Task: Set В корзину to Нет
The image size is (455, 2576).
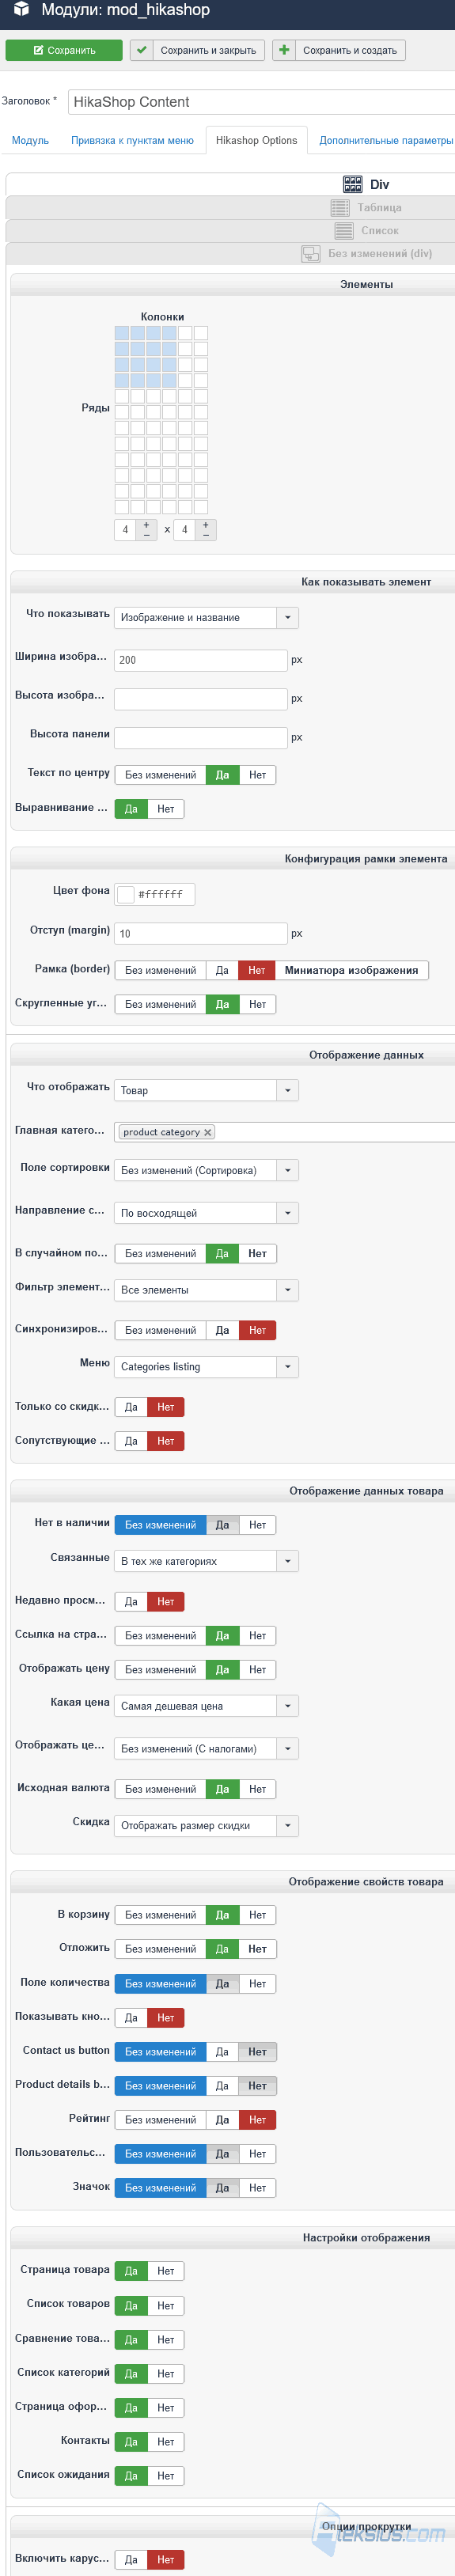Action: coord(257,1915)
